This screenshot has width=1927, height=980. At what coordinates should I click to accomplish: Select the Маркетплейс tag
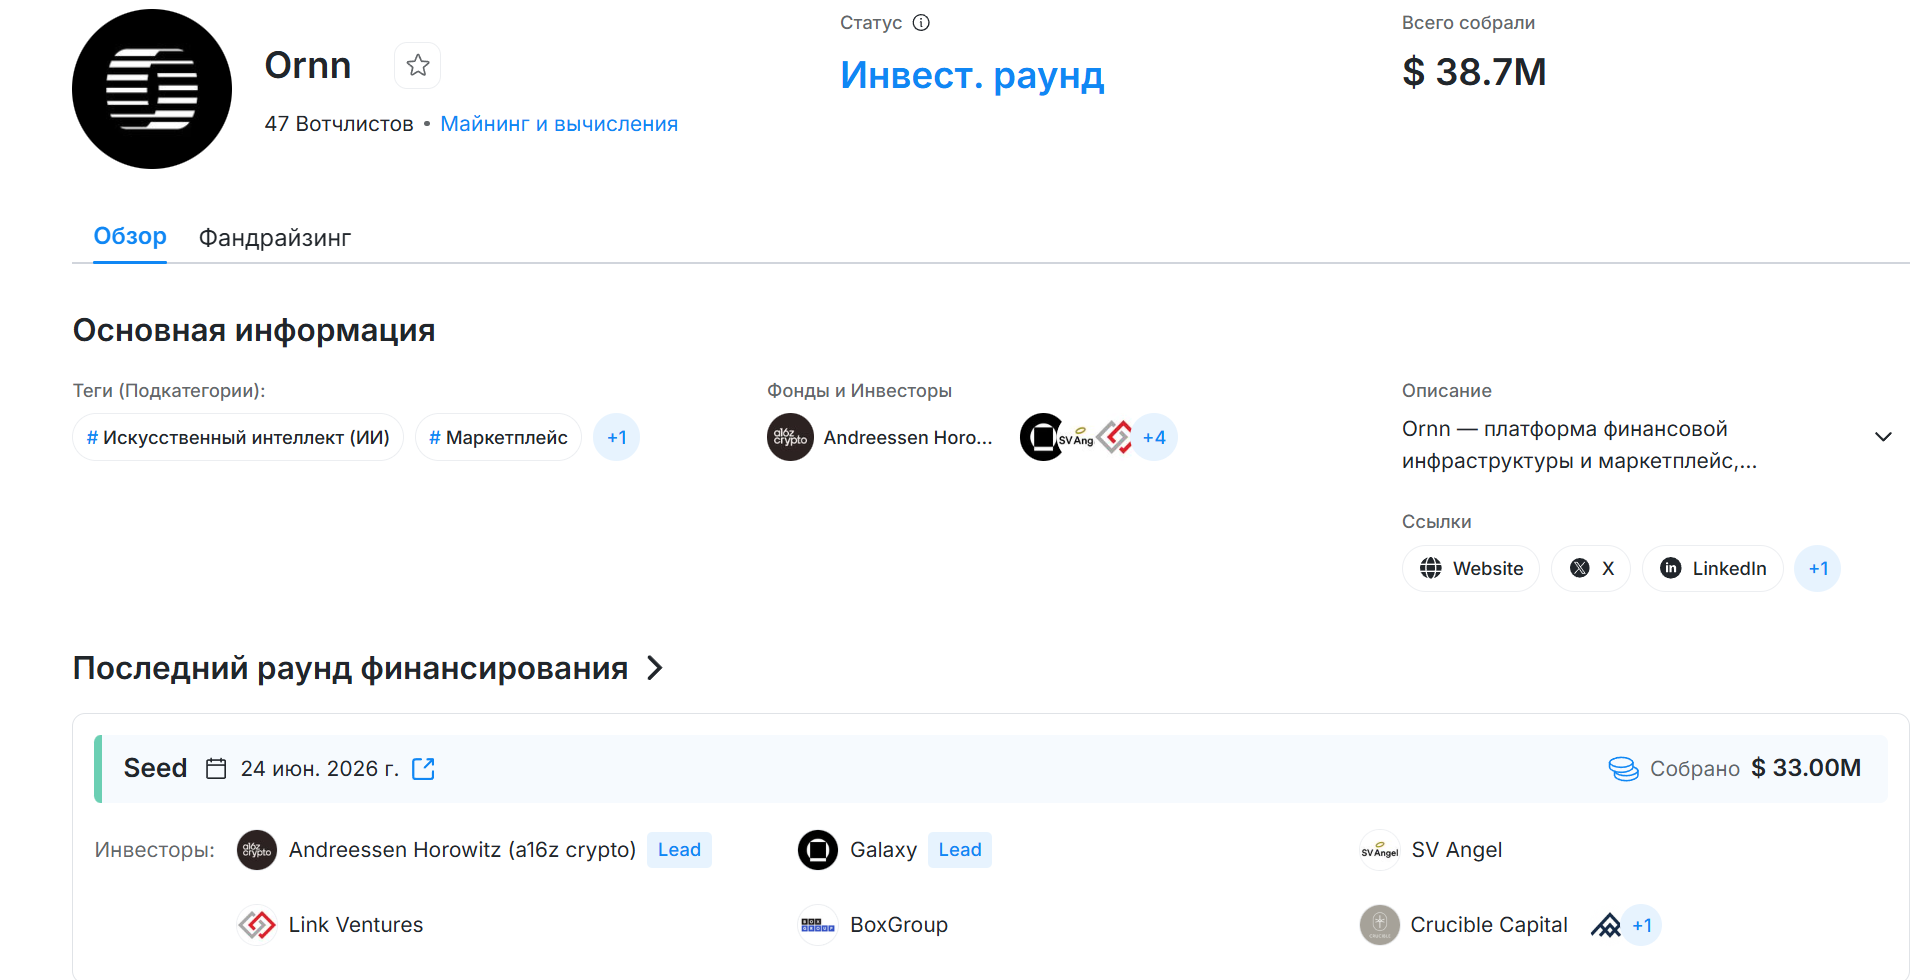pos(498,437)
